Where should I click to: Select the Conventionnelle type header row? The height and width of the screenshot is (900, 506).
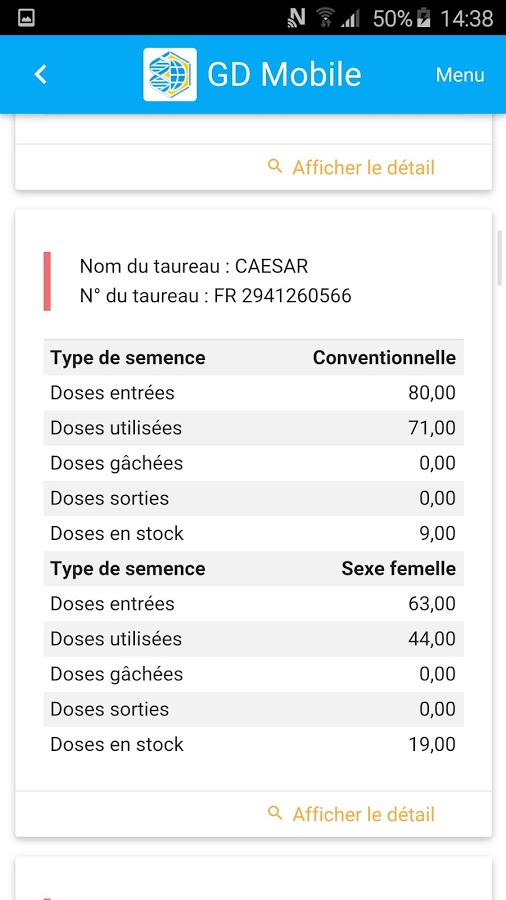tap(254, 358)
